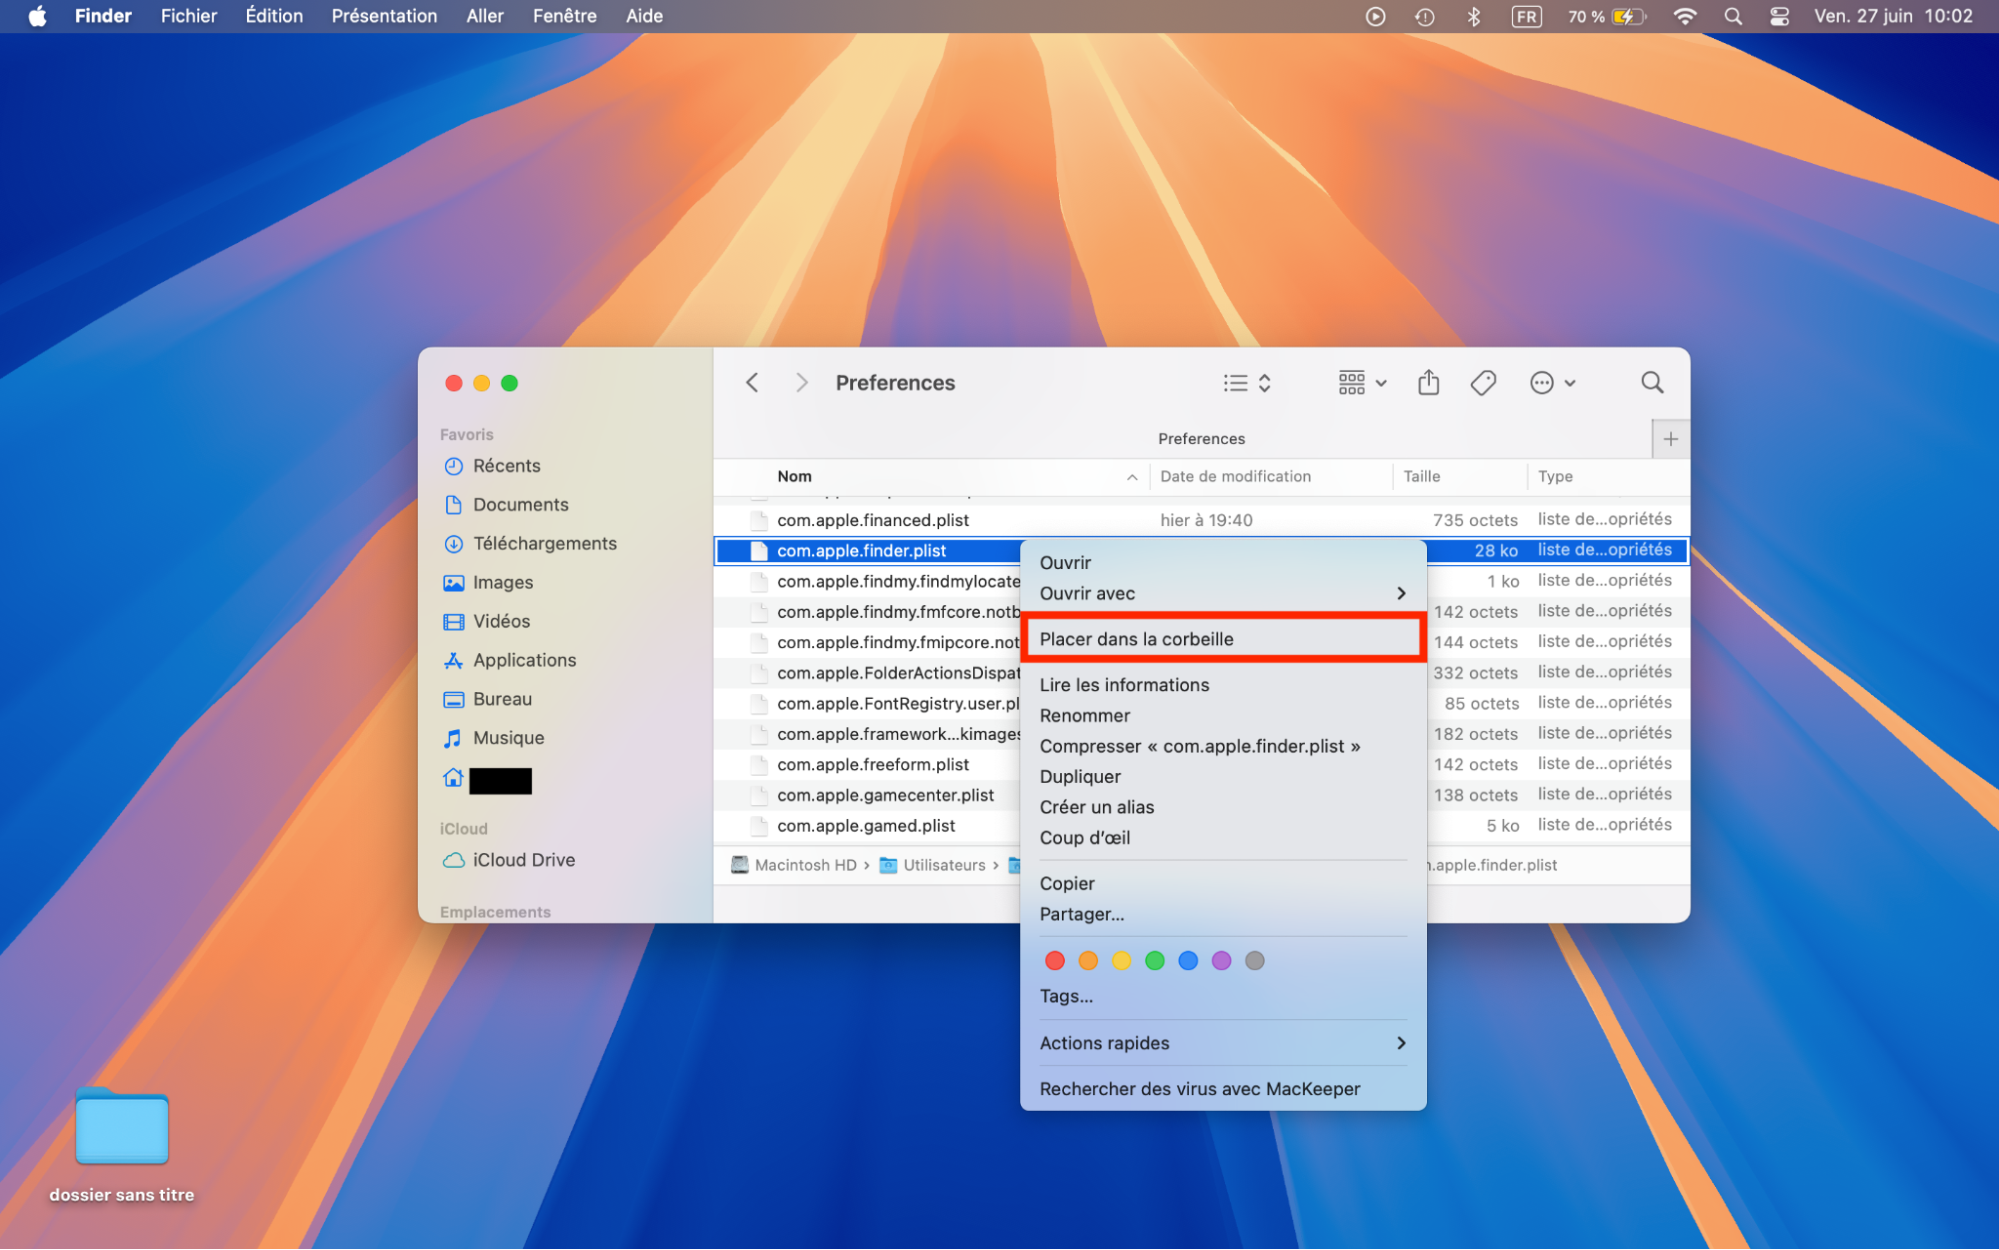Open Applications from the Favoris sidebar

pyautogui.click(x=523, y=660)
